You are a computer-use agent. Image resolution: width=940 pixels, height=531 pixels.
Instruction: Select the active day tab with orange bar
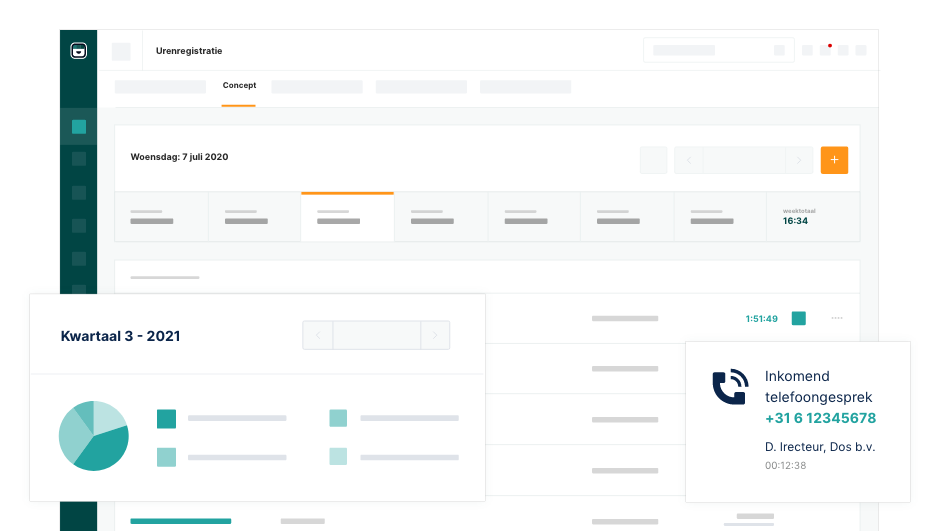(347, 217)
